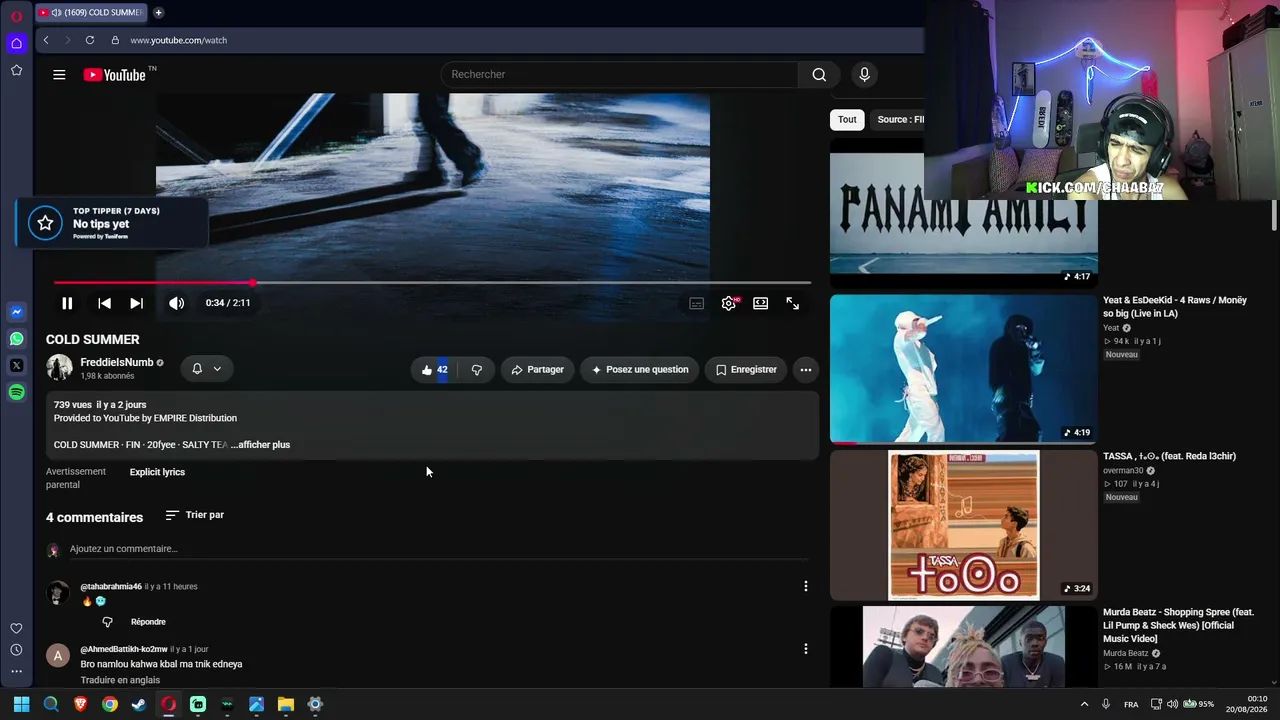
Task: Start voice search with the microphone
Action: click(x=865, y=74)
